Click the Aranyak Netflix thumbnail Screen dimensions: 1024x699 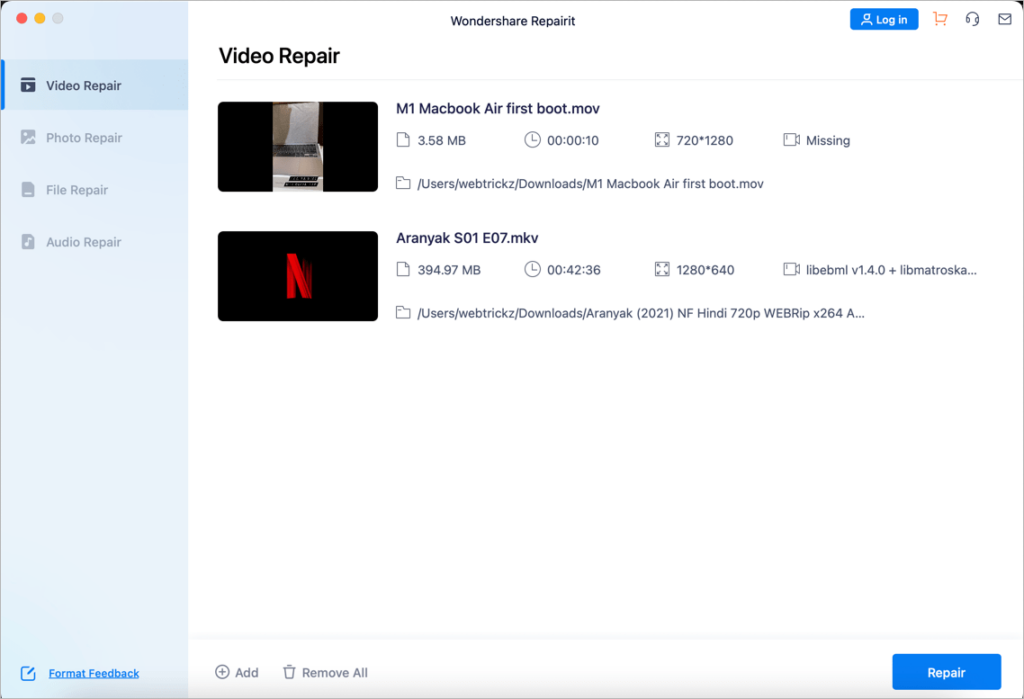(297, 276)
